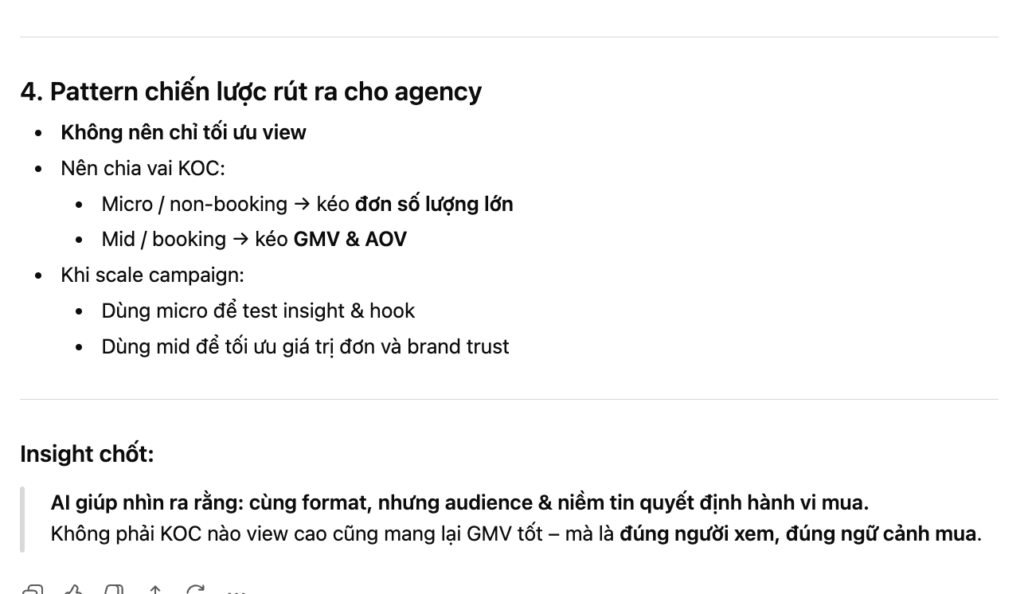
Task: Click the "Micro / non-booking" bullet line
Action: [x=194, y=204]
